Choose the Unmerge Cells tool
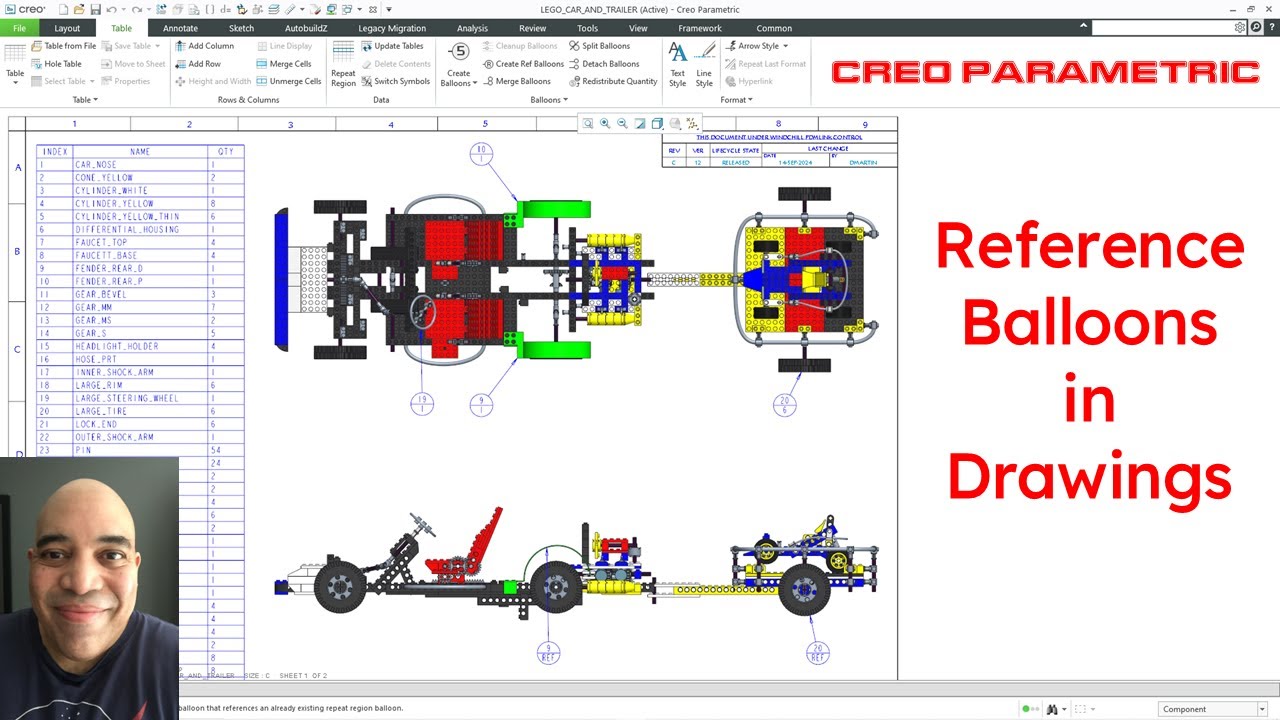This screenshot has width=1280, height=720. click(288, 81)
